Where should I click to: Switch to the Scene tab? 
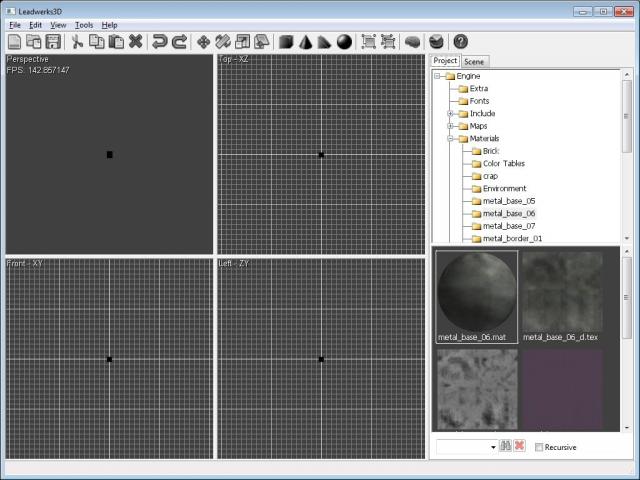(x=475, y=62)
